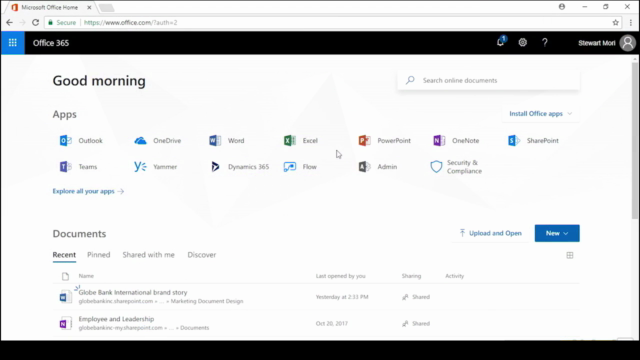The image size is (640, 360).
Task: Click the Secure site info label
Action: (x=62, y=22)
